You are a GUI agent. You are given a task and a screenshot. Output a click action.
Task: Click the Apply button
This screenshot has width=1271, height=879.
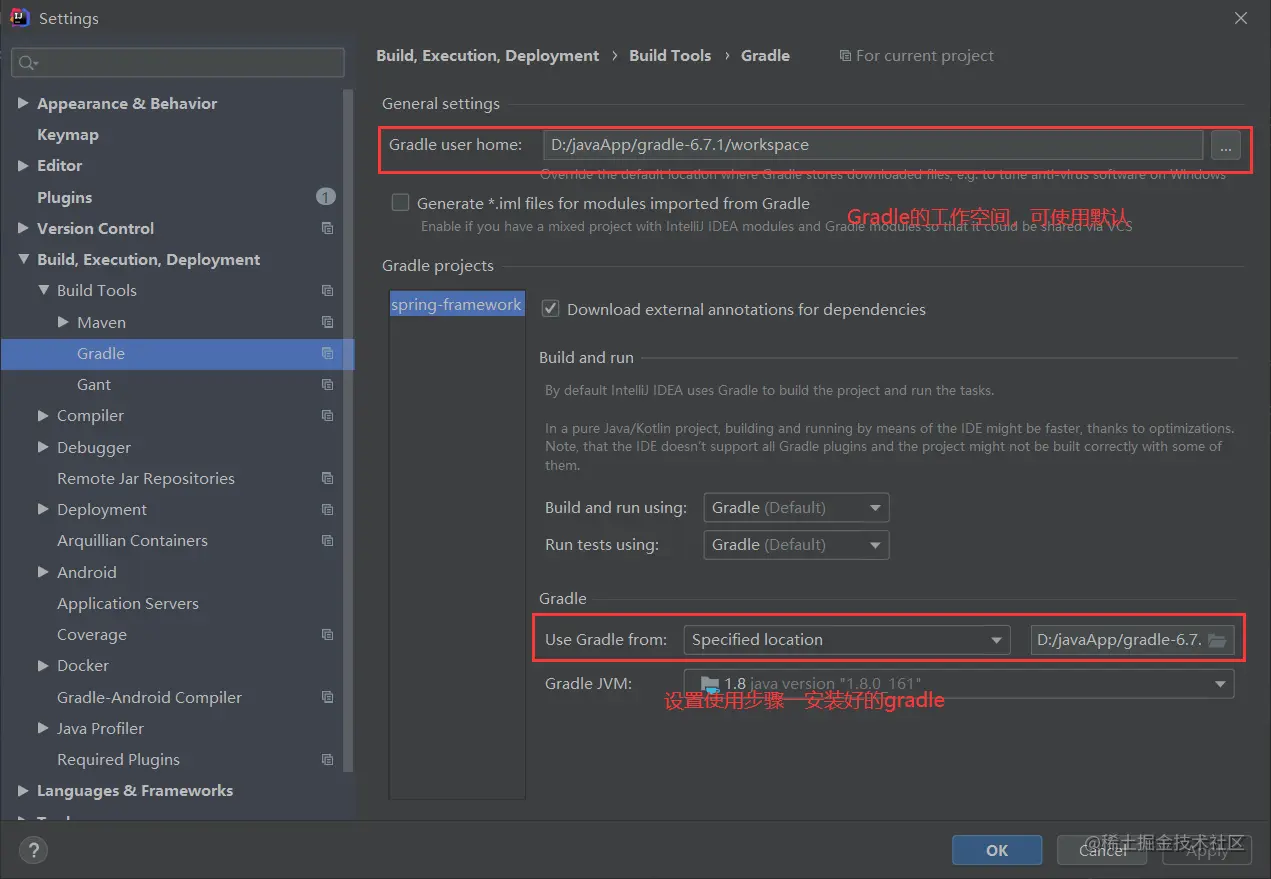click(1207, 850)
